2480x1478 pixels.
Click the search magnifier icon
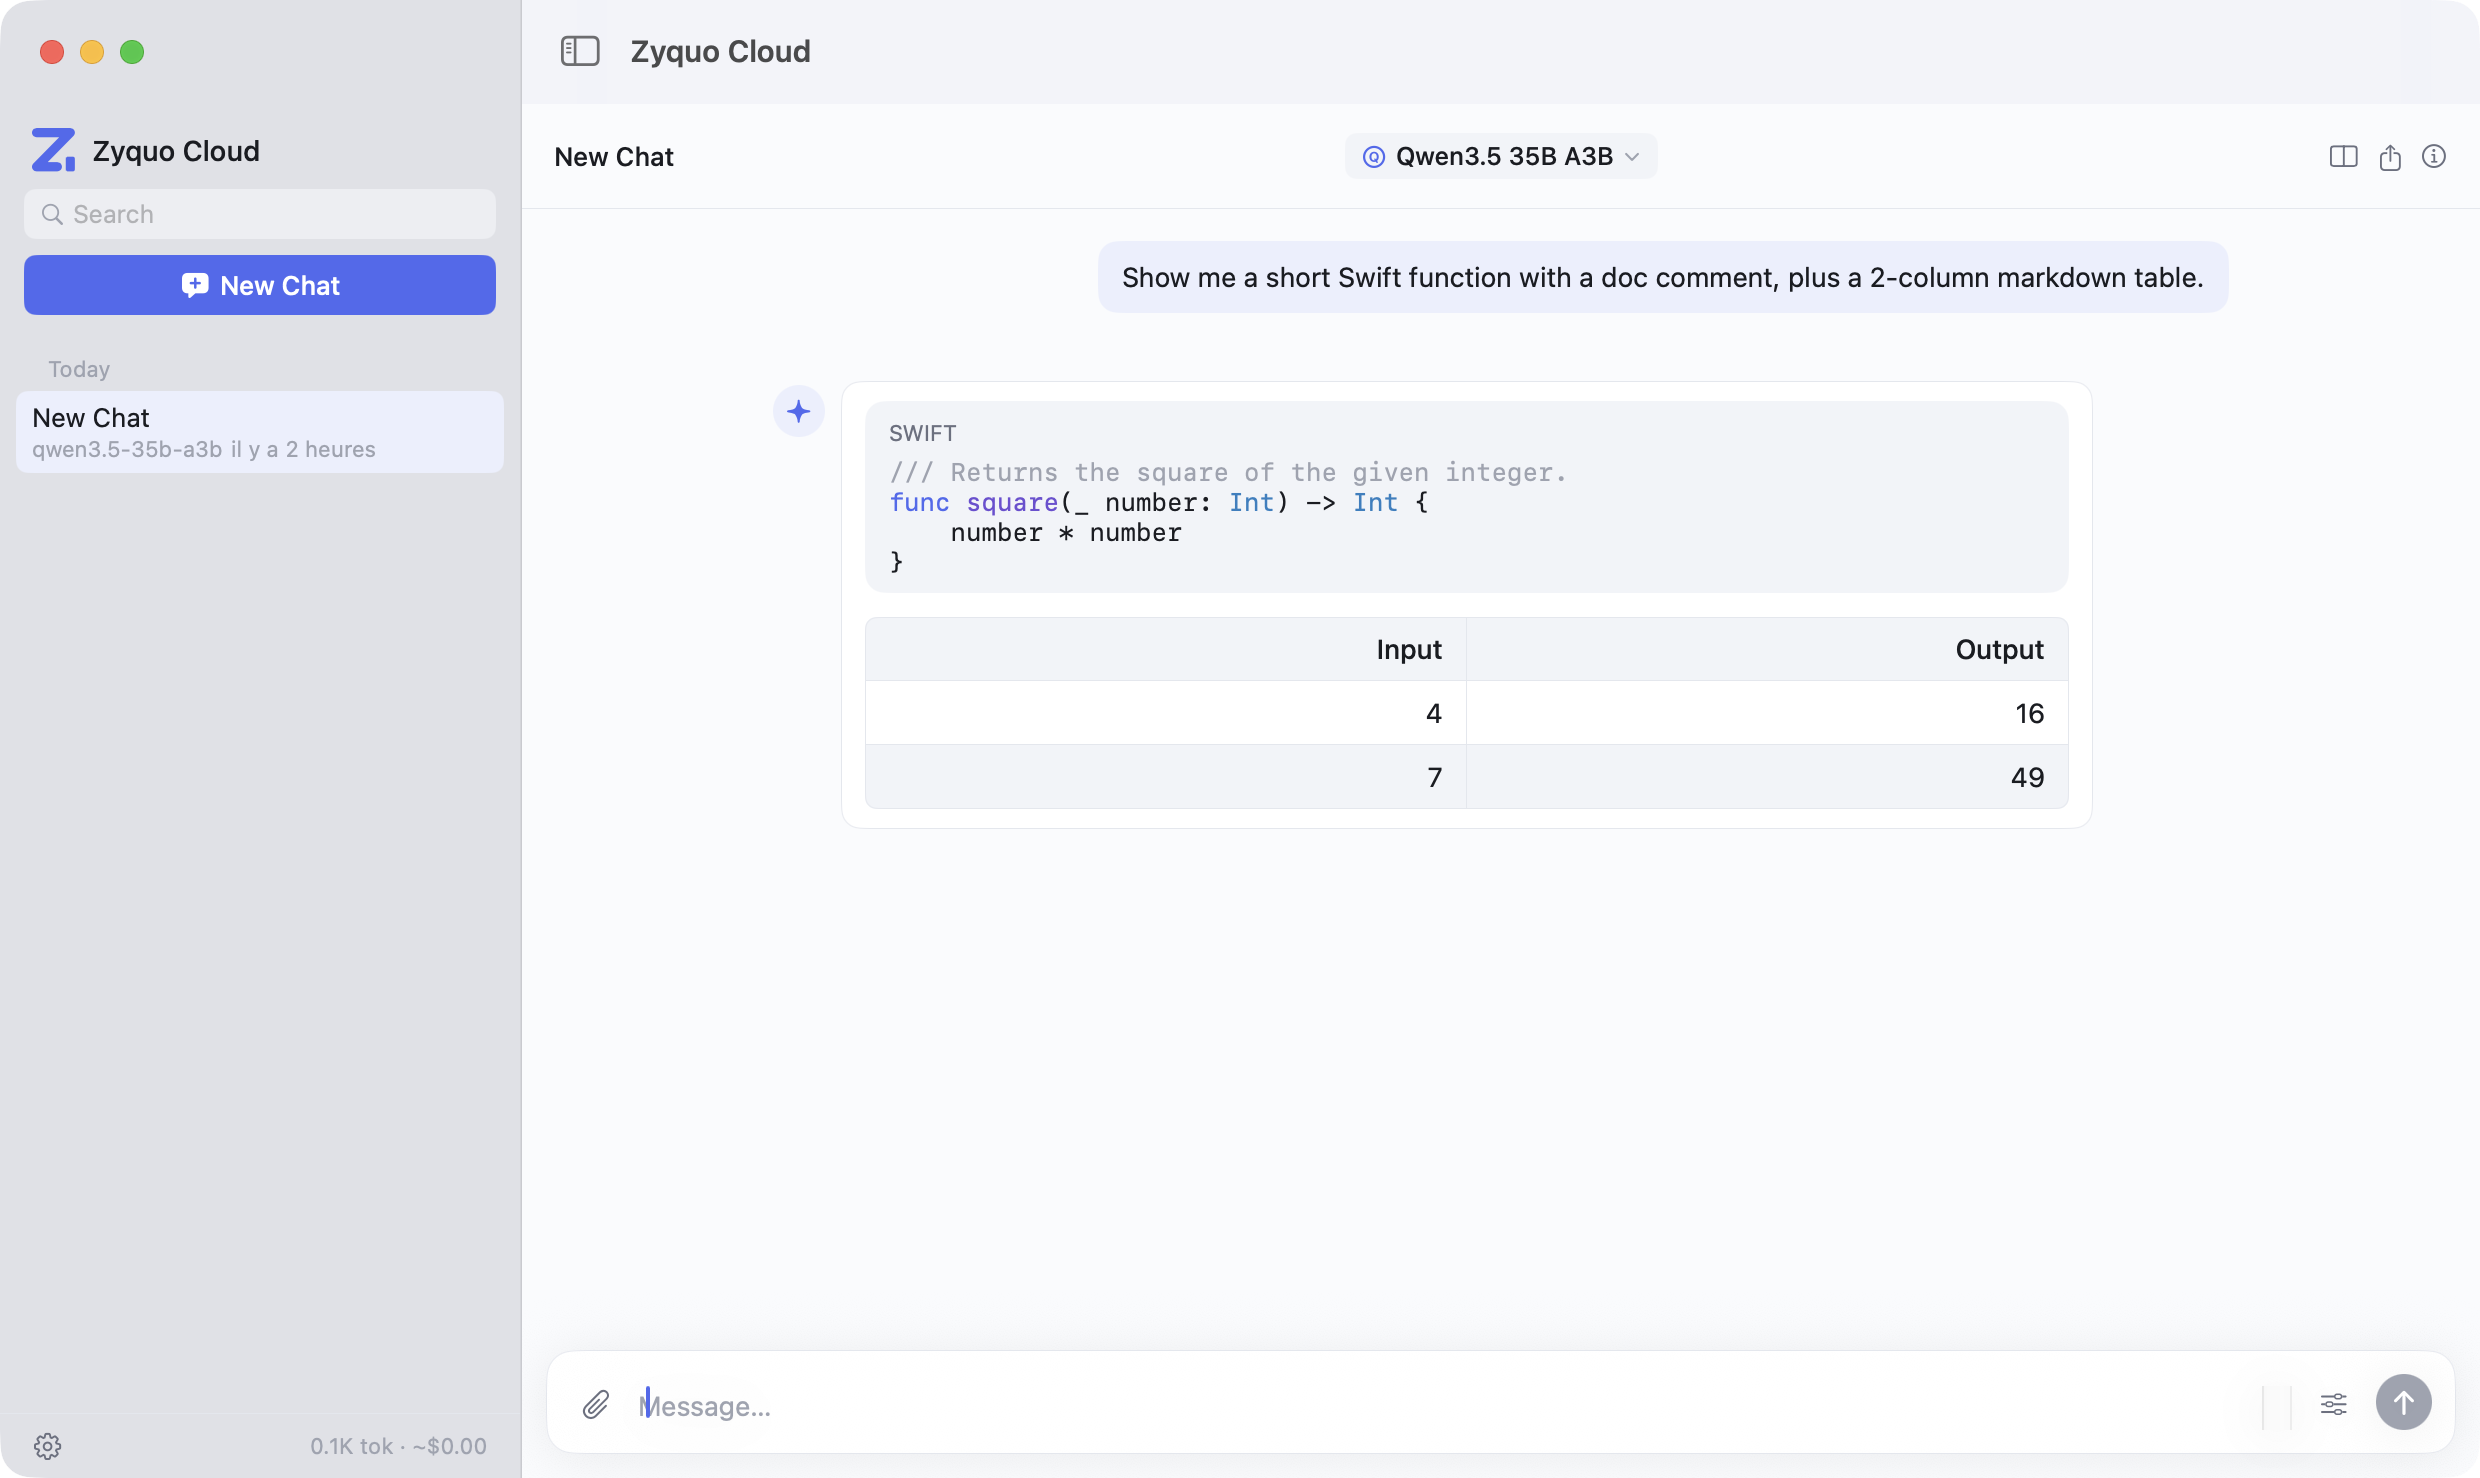tap(52, 214)
